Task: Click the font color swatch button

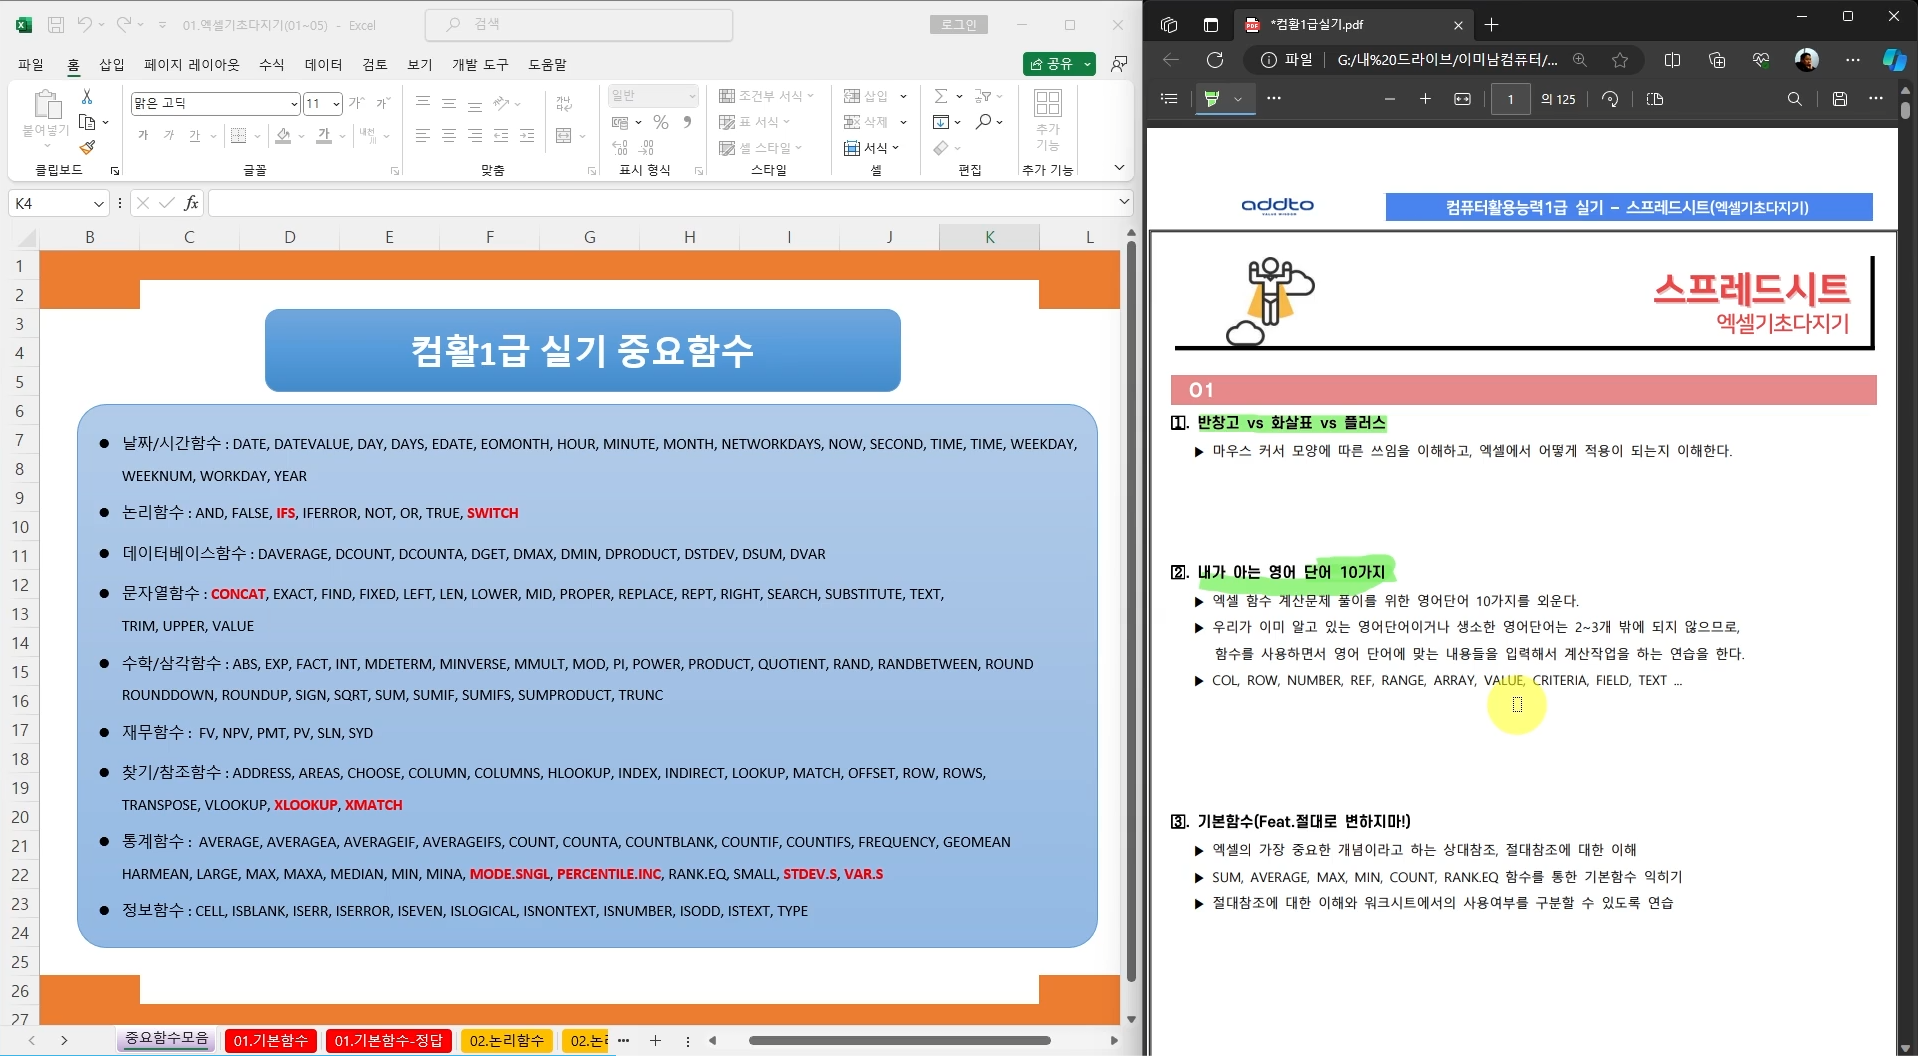Action: pos(323,135)
